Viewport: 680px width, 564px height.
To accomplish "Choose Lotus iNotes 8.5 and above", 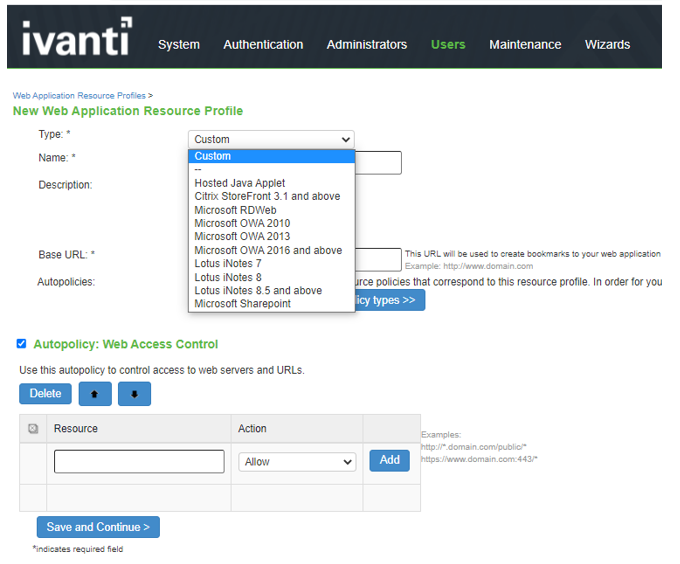I will [x=271, y=290].
